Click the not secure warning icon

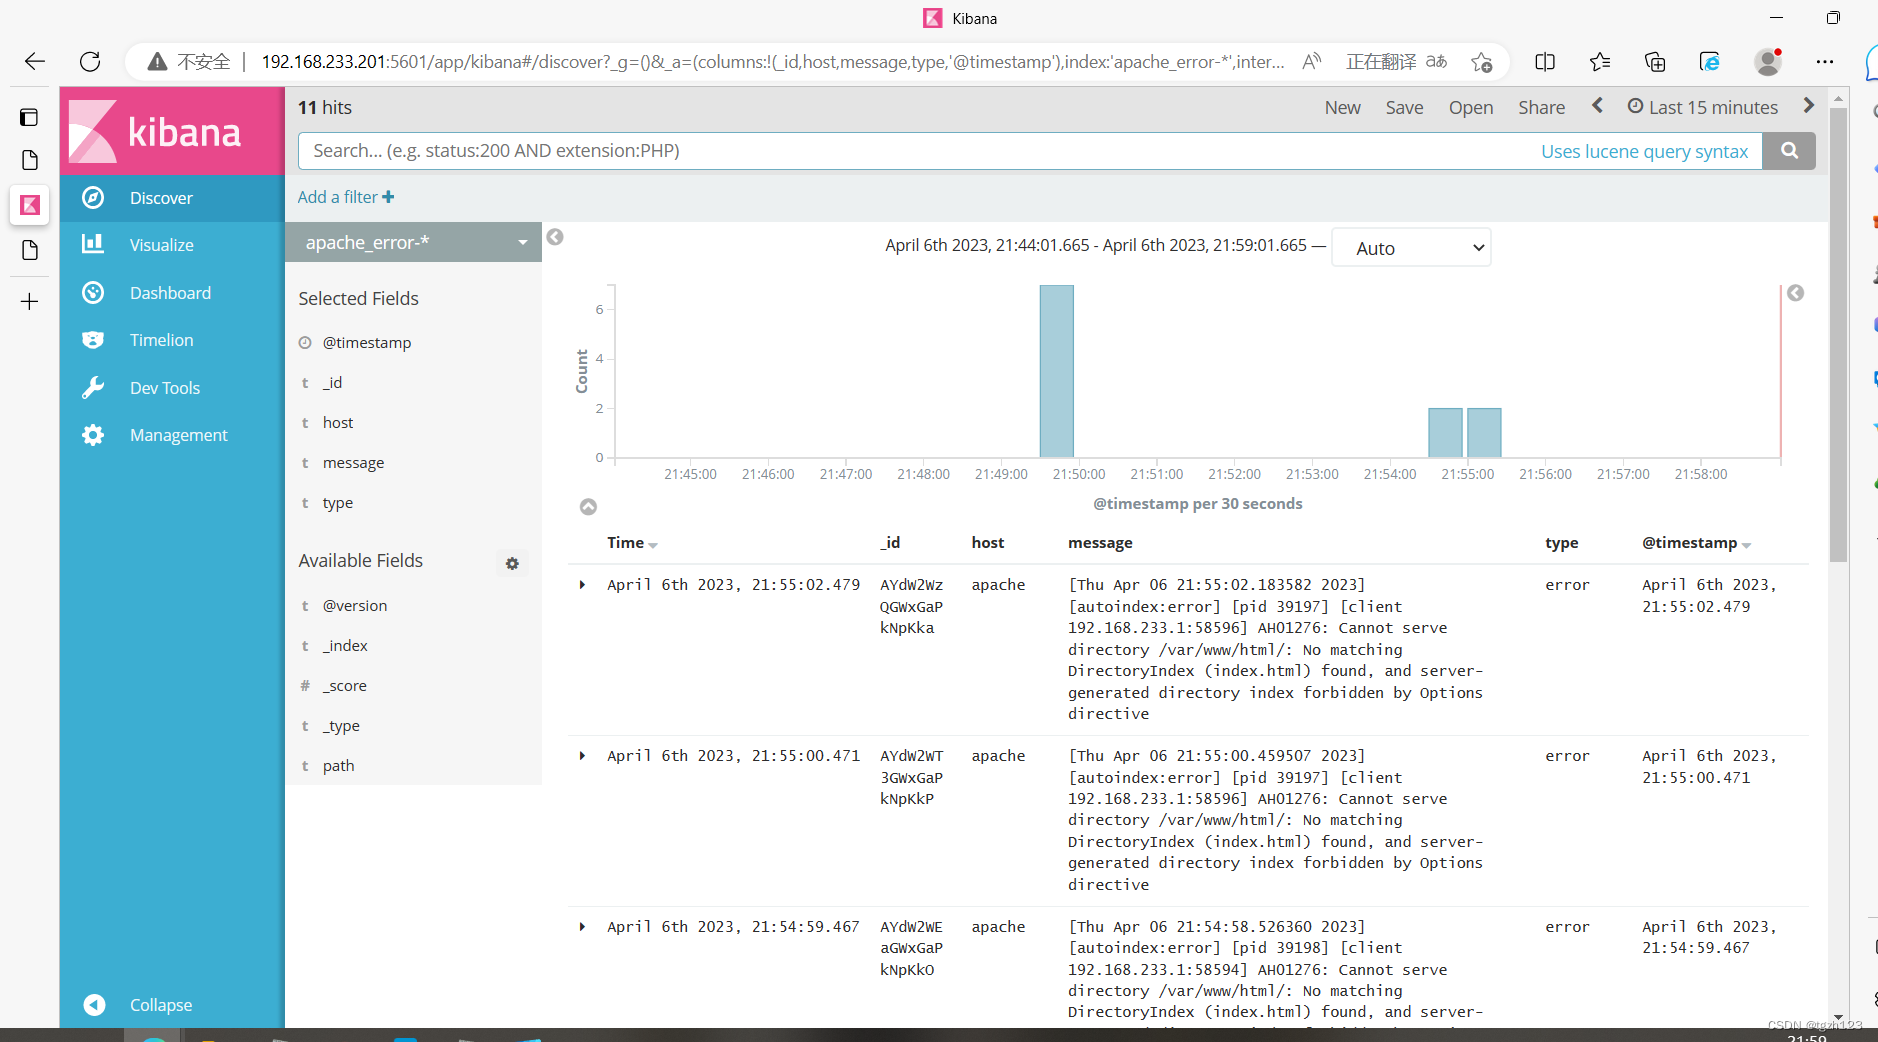tap(157, 62)
